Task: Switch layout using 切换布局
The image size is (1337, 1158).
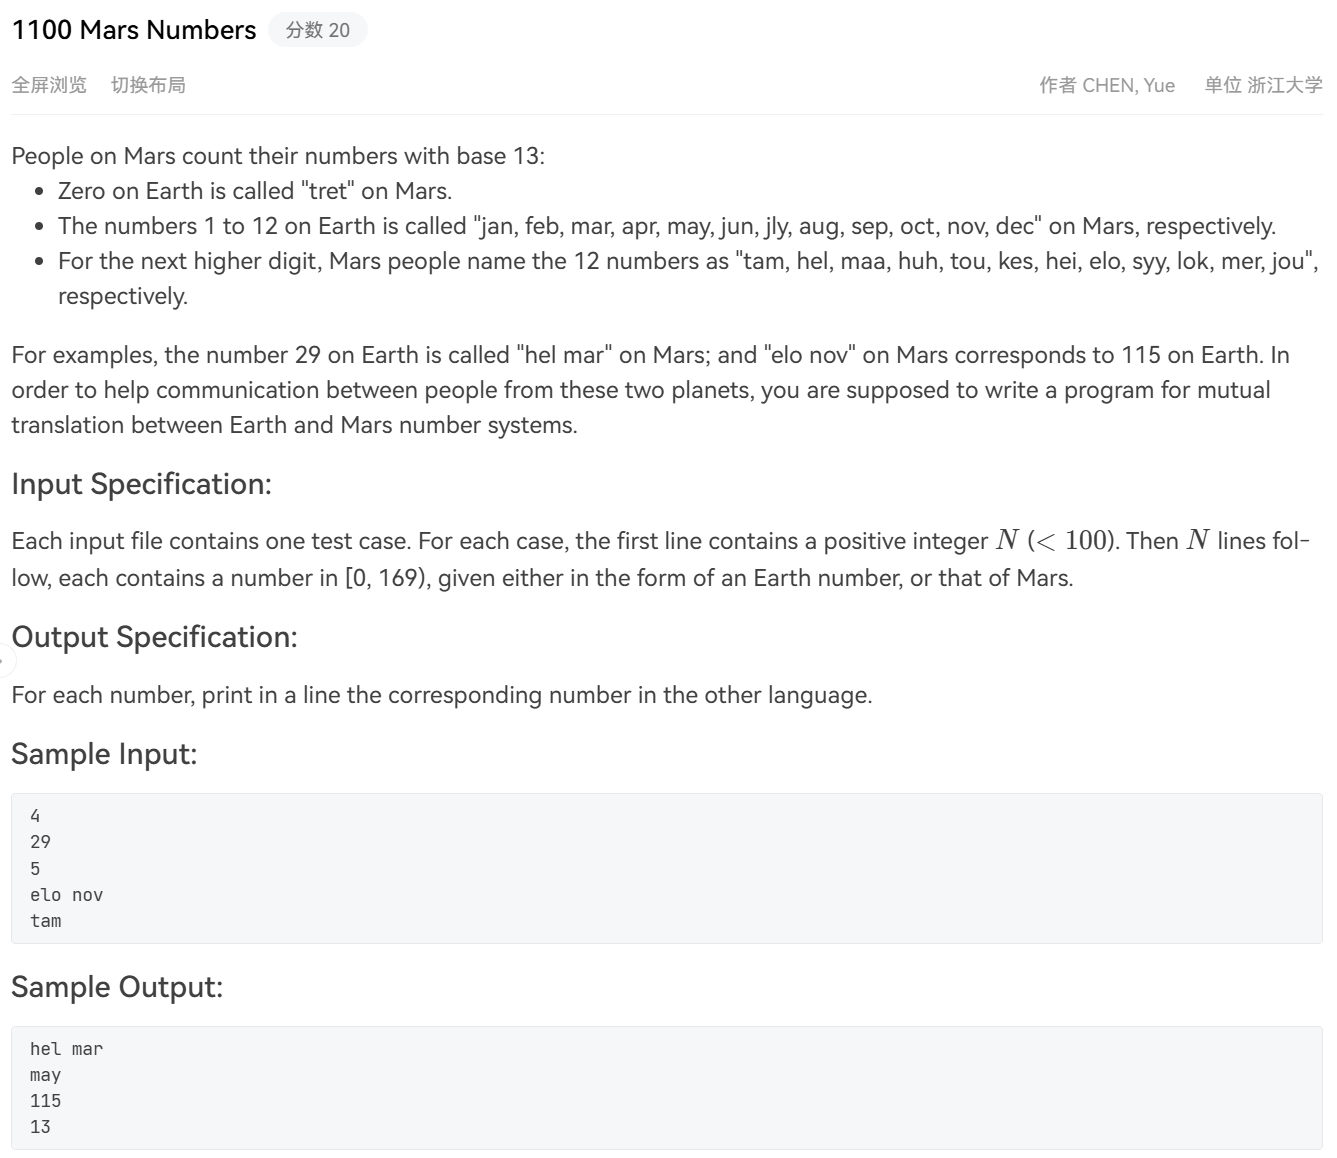Action: (148, 85)
